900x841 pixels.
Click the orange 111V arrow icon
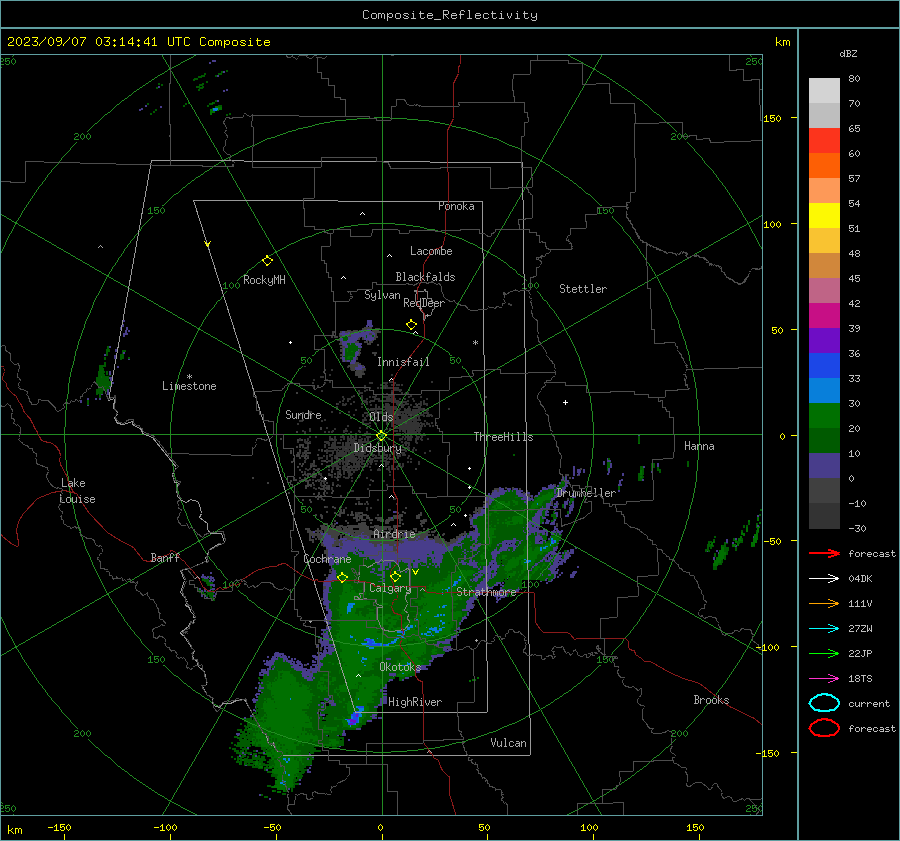(x=824, y=603)
